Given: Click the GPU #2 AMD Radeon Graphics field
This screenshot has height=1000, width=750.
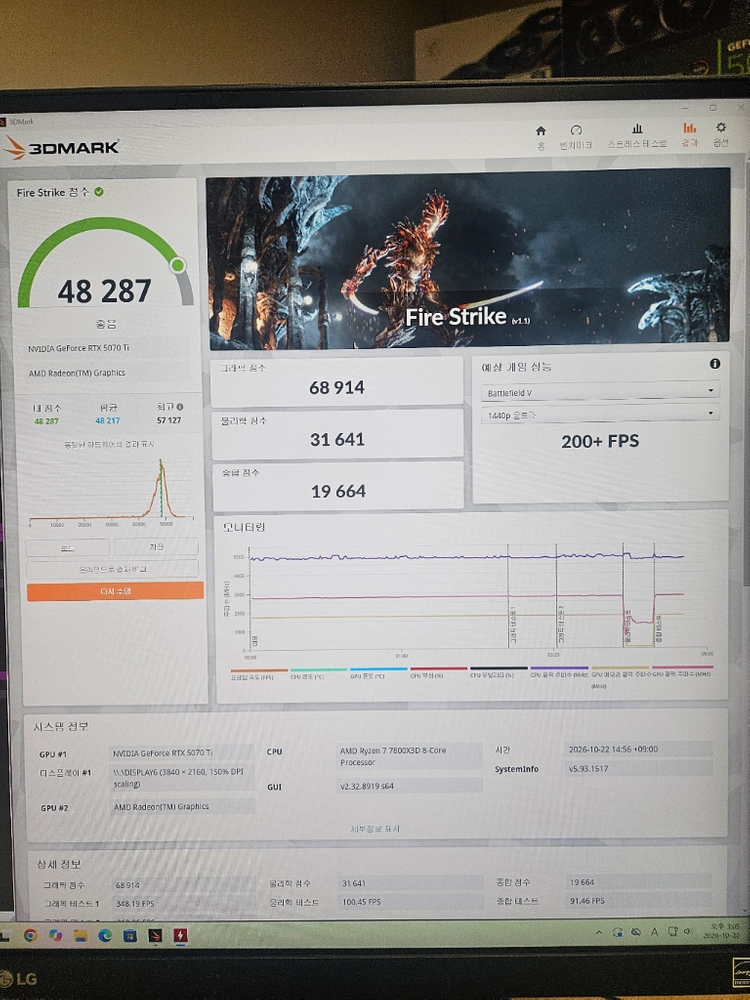Looking at the screenshot, I should tap(182, 807).
